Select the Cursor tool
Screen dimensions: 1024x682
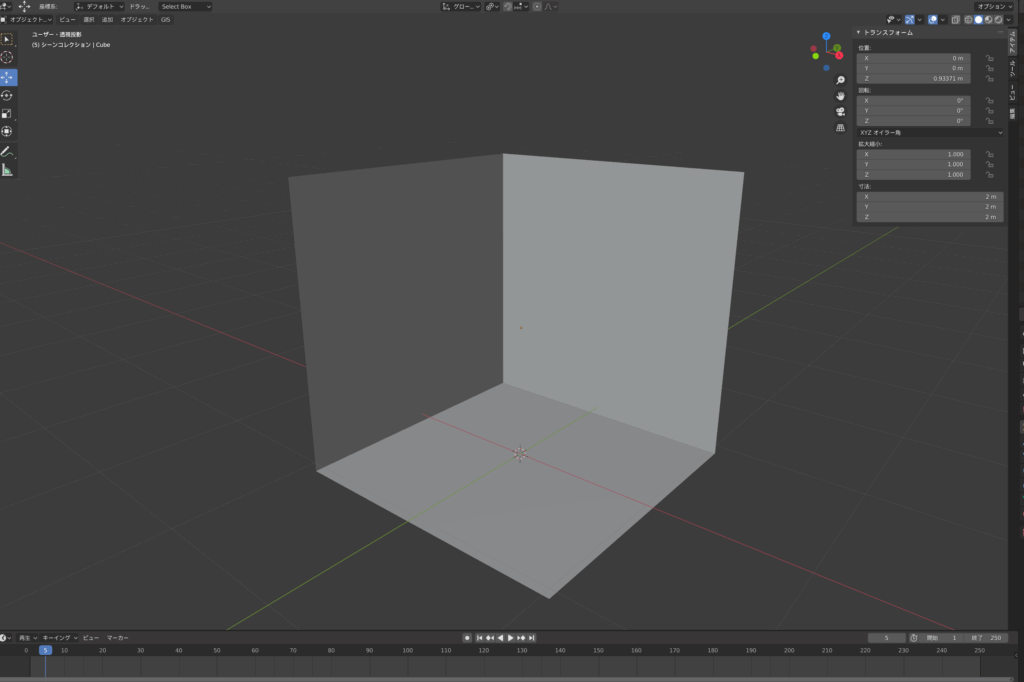8,58
